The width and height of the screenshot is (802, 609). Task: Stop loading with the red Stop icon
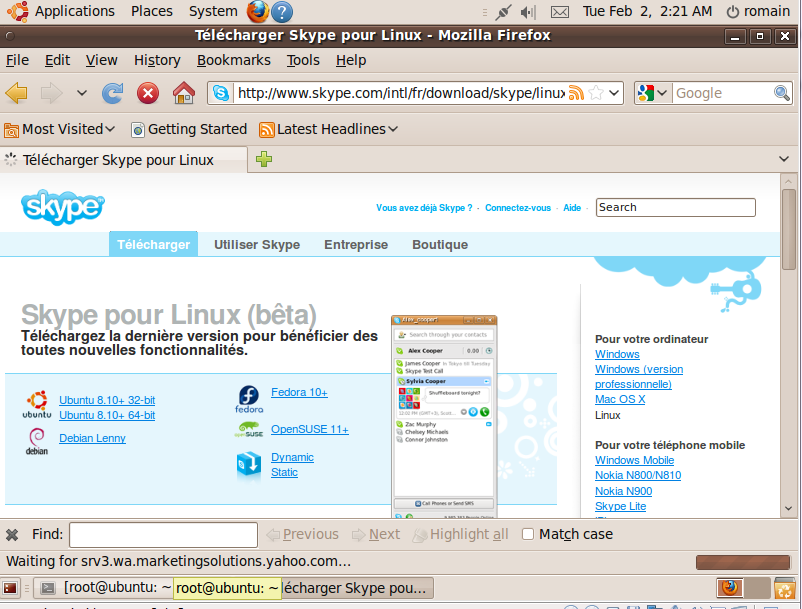(x=148, y=93)
